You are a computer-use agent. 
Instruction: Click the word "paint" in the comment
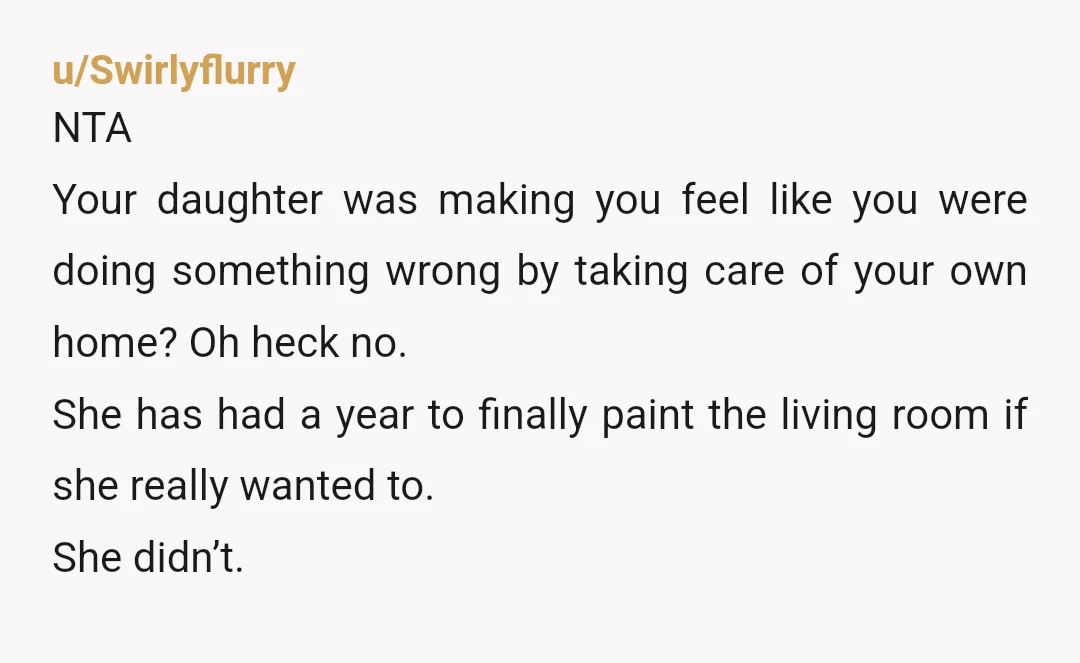[x=647, y=415]
